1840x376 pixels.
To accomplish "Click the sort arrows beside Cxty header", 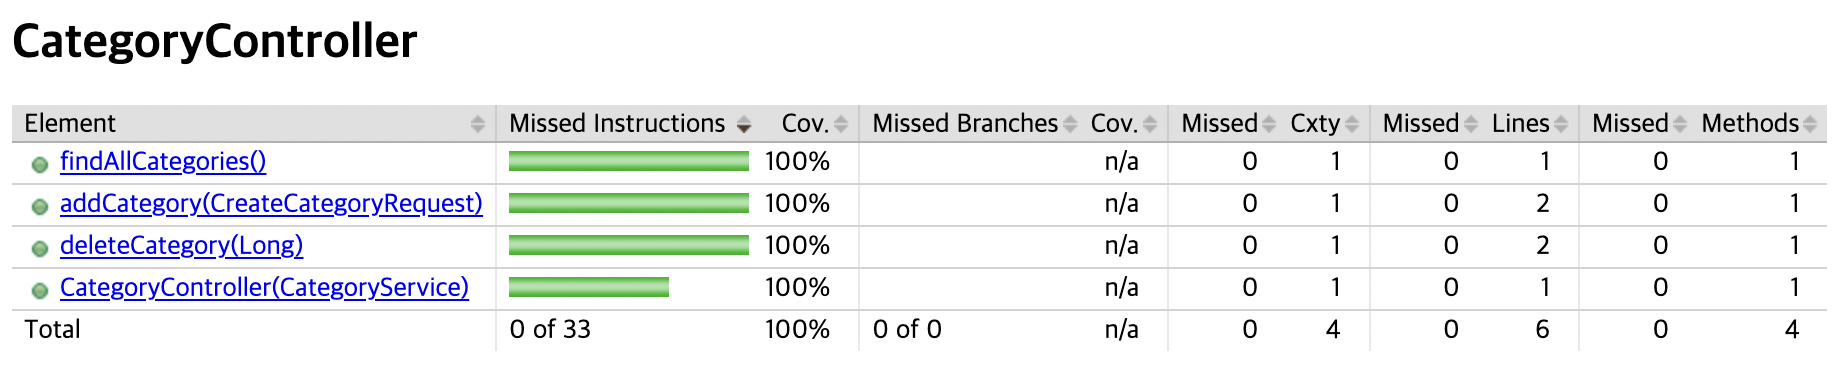I will (x=1352, y=124).
